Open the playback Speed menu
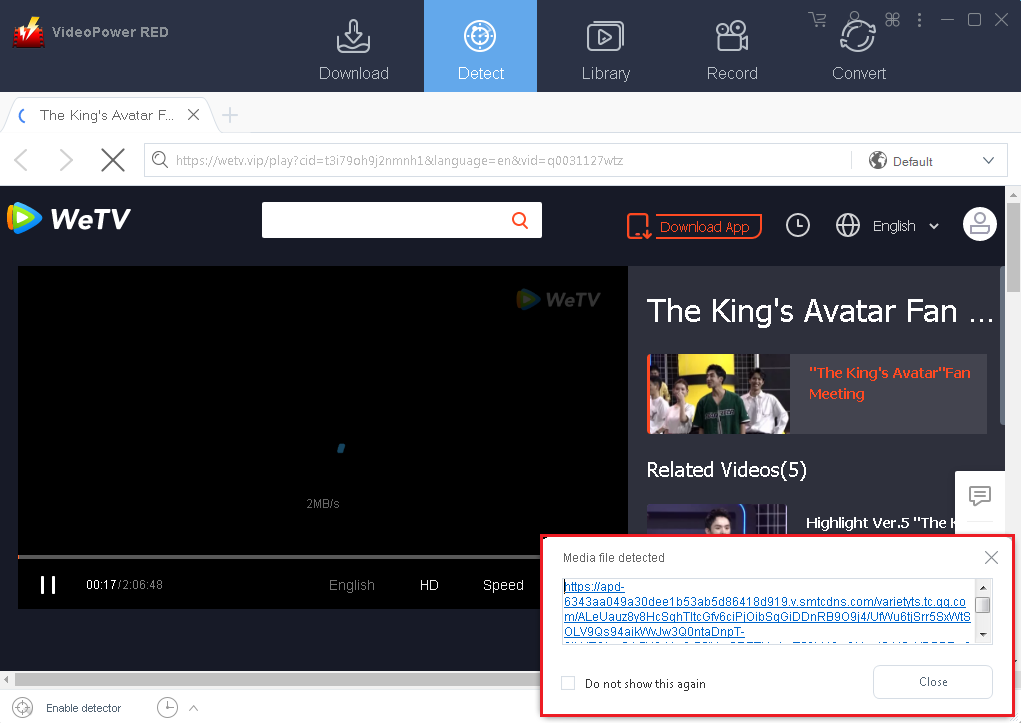Viewport: 1021px width, 723px height. click(x=503, y=585)
